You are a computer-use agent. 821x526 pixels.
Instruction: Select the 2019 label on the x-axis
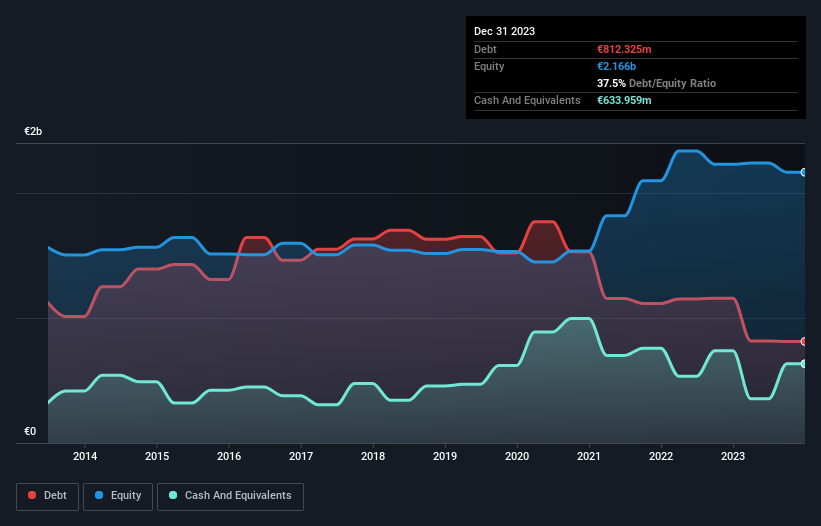tap(445, 456)
